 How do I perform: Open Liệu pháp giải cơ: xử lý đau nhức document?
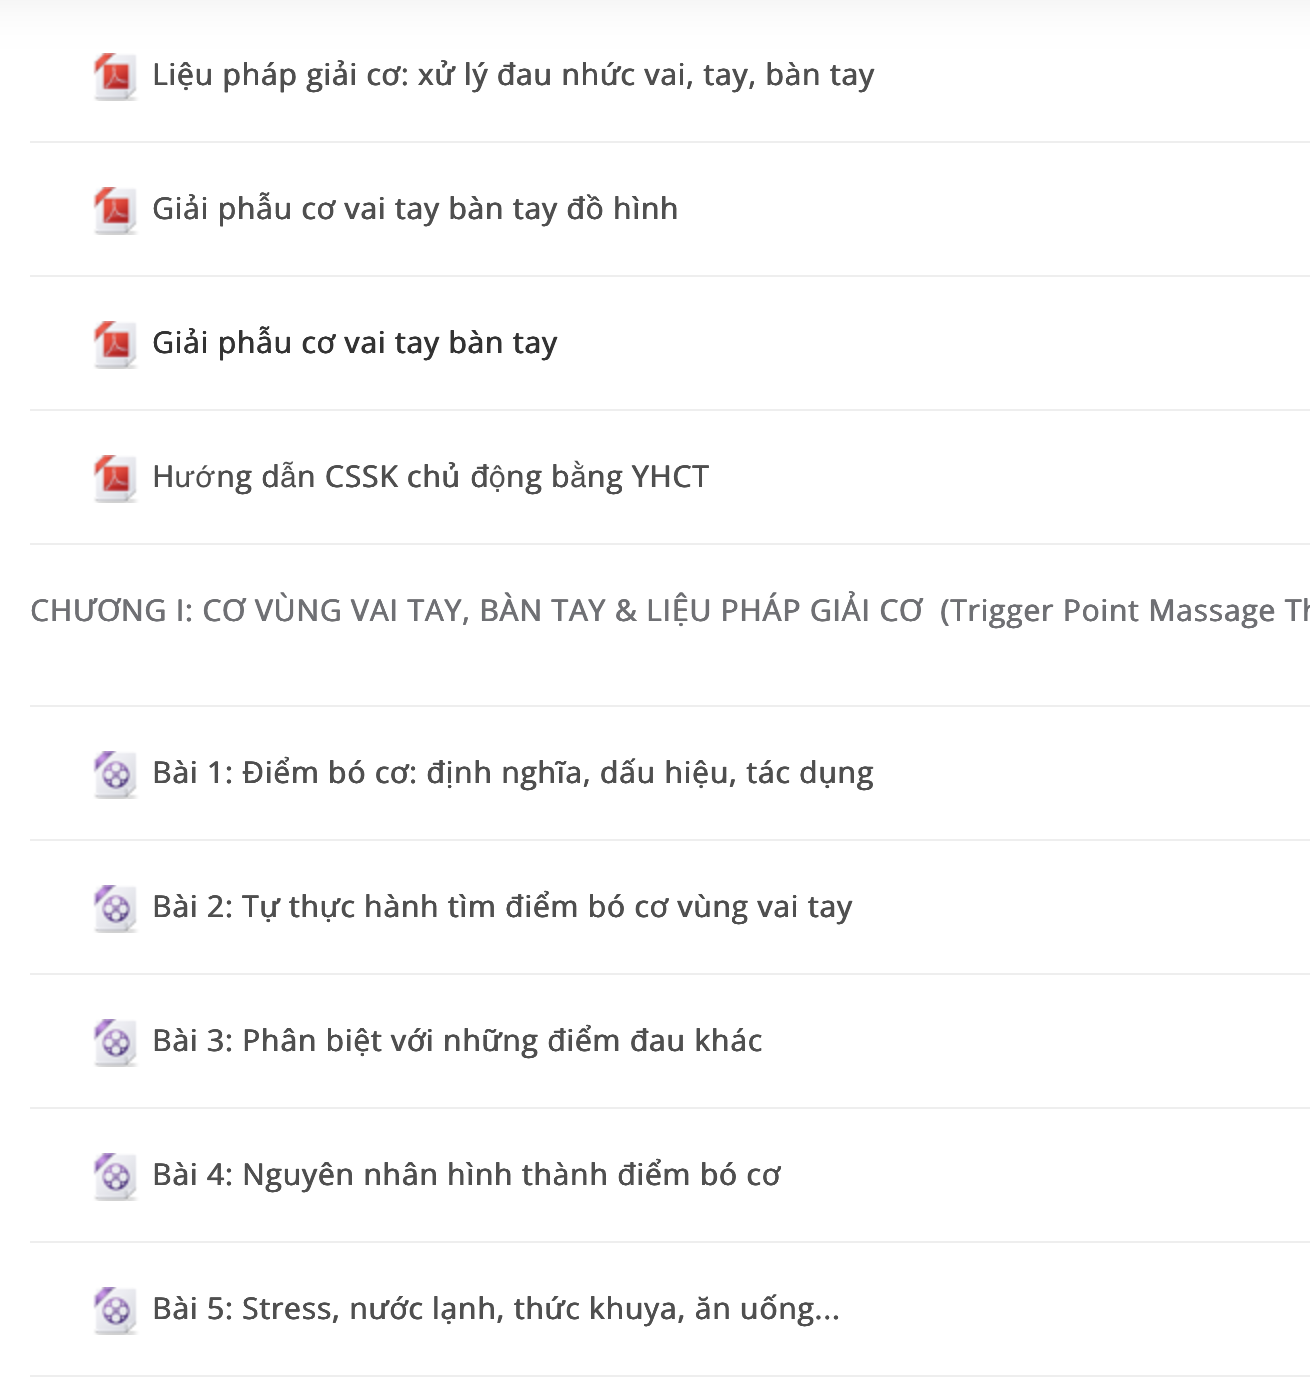[513, 76]
